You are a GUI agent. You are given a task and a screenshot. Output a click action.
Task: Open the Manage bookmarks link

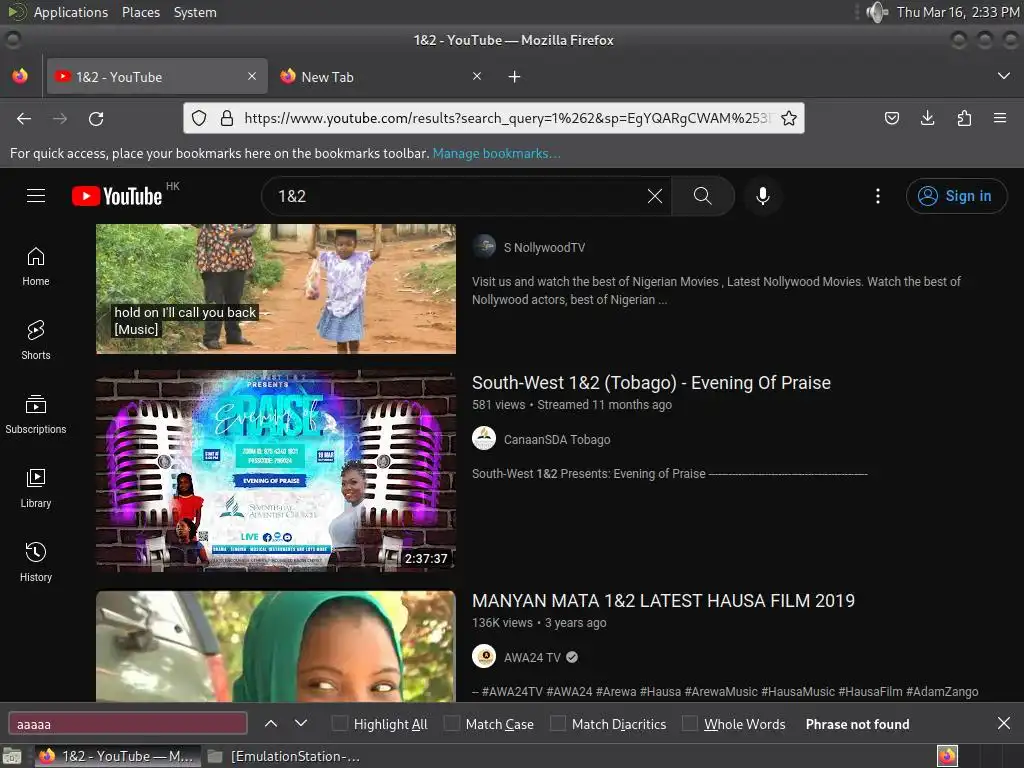496,153
